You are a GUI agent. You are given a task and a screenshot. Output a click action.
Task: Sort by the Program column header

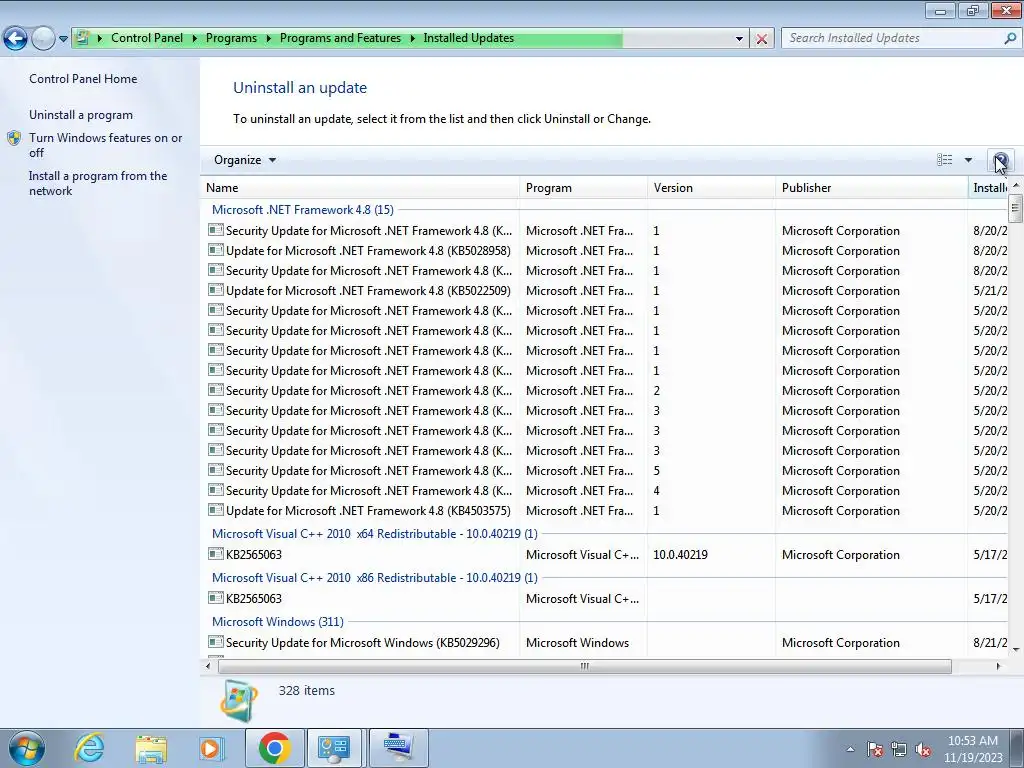coord(583,187)
